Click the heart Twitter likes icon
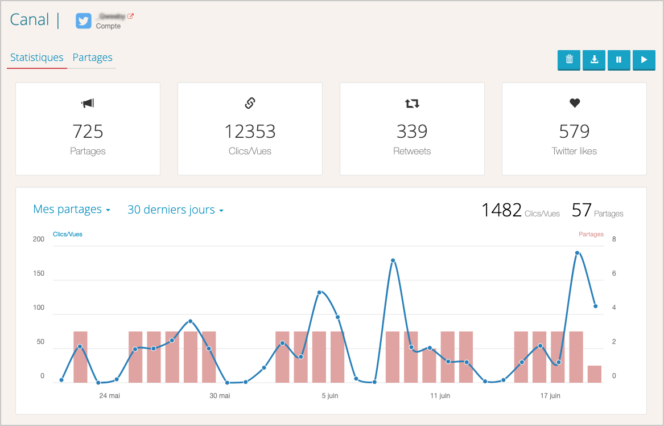Image resolution: width=664 pixels, height=426 pixels. pyautogui.click(x=574, y=103)
